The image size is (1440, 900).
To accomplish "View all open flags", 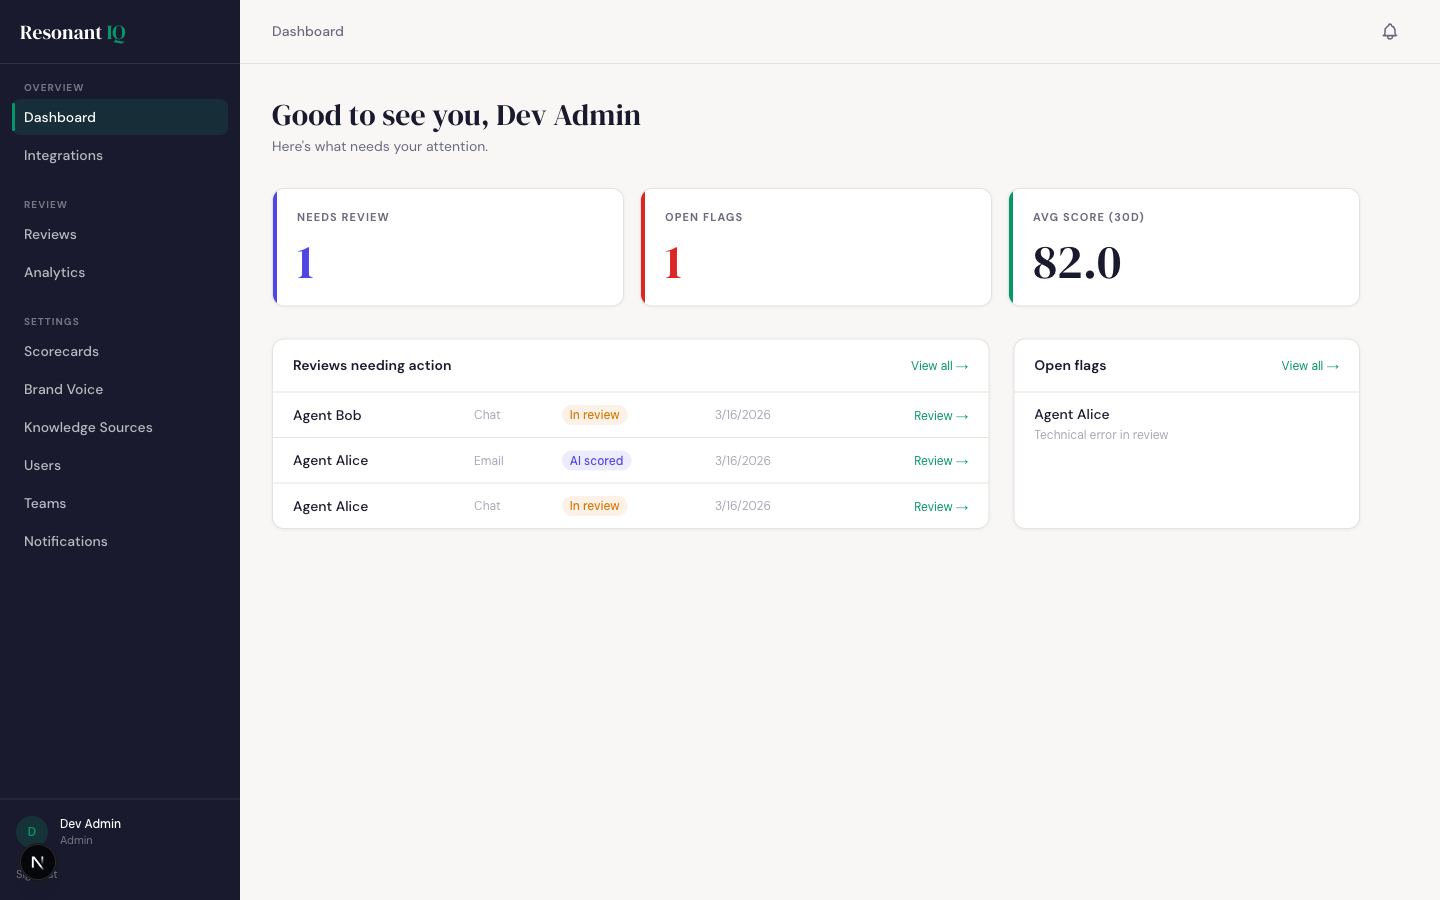I will pyautogui.click(x=1309, y=366).
